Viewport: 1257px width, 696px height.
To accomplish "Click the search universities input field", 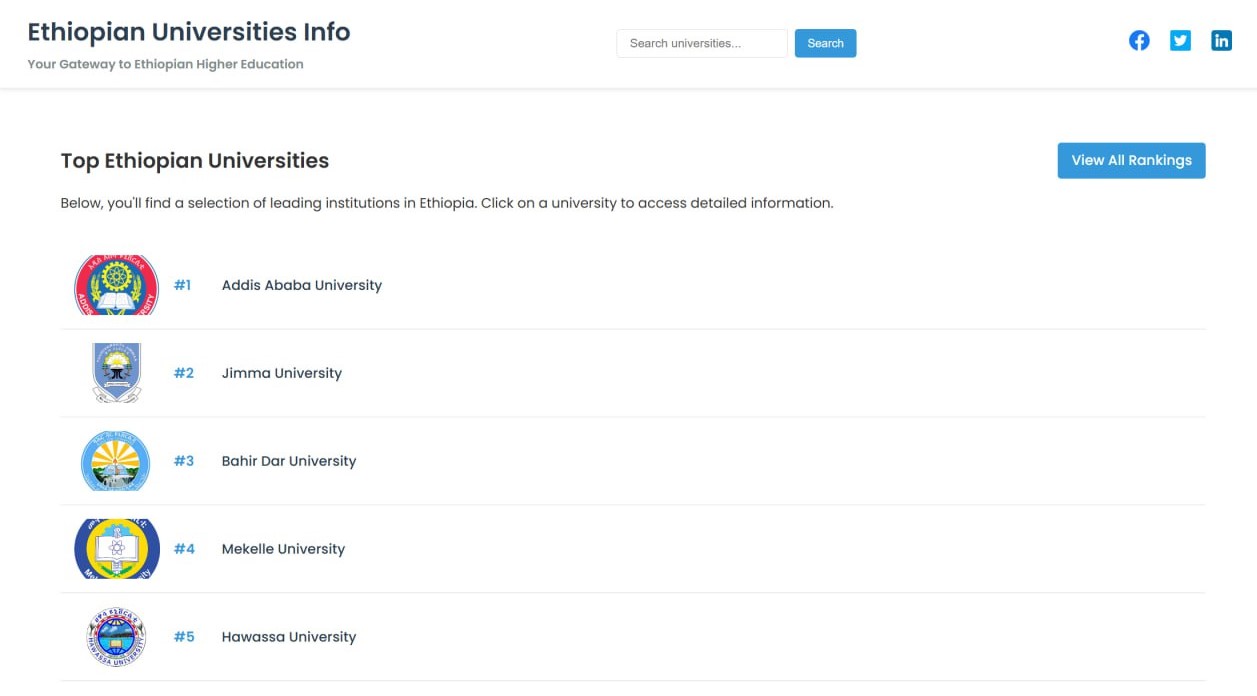I will tap(701, 43).
